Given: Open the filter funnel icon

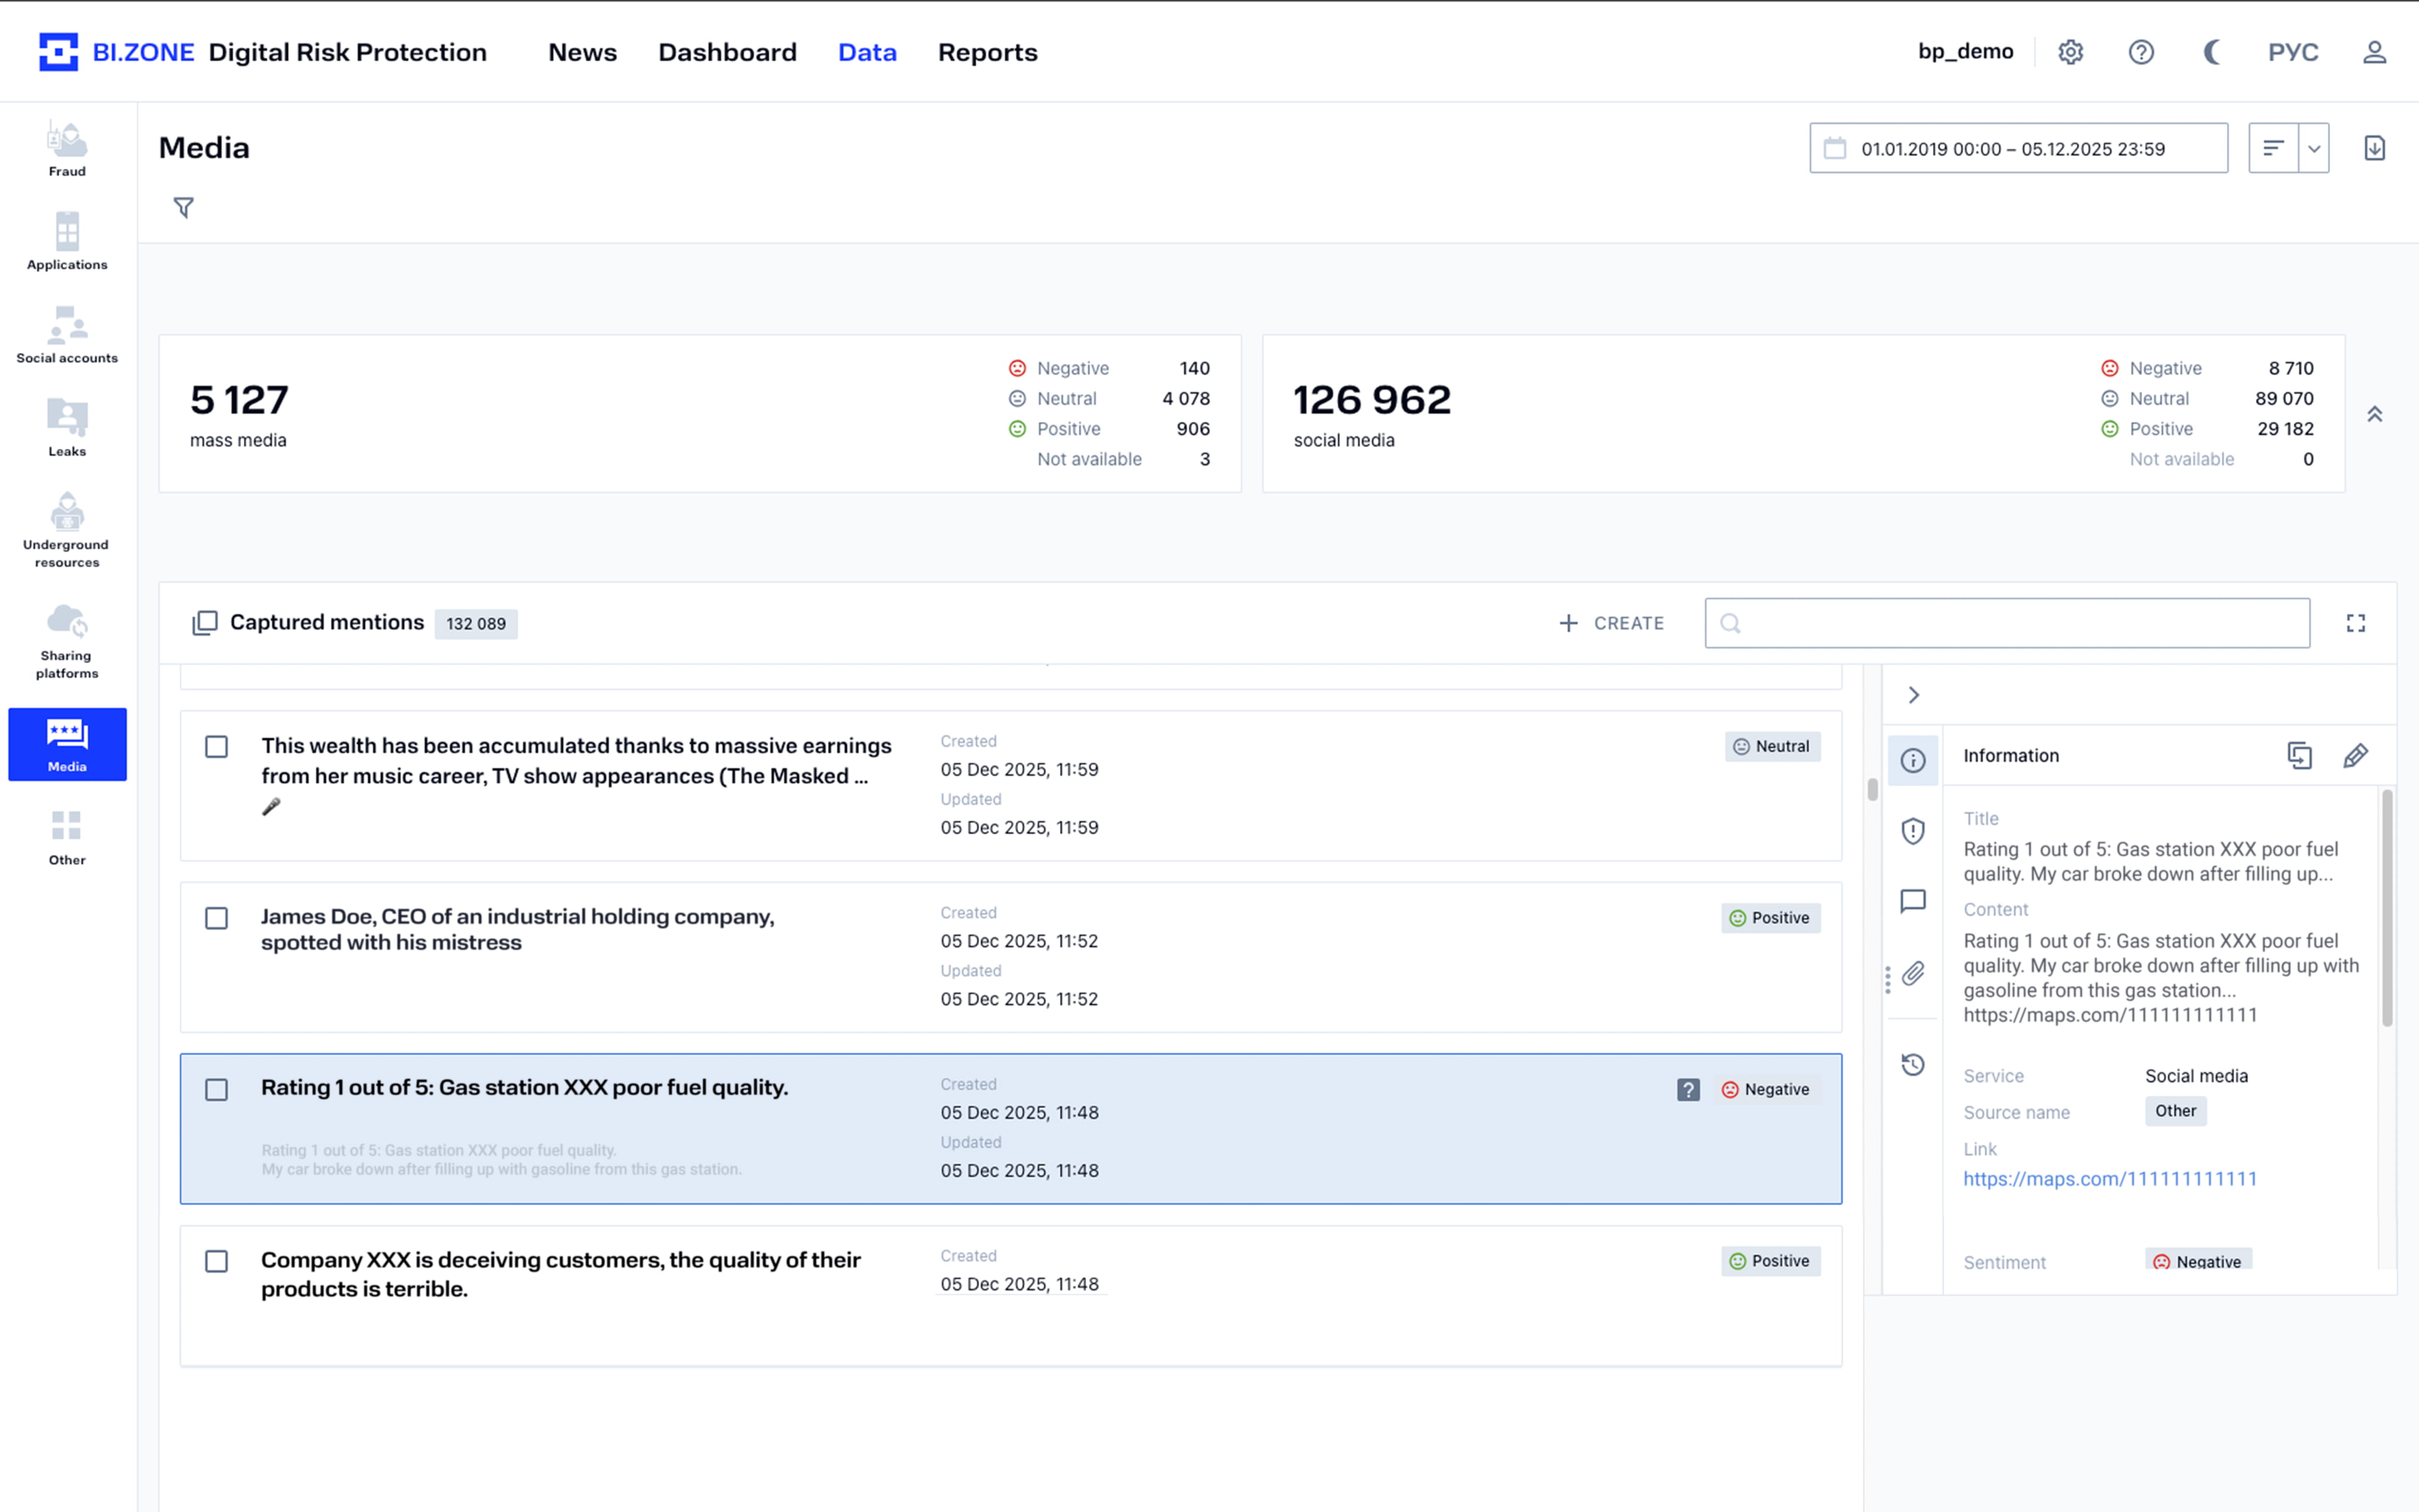Looking at the screenshot, I should point(183,207).
